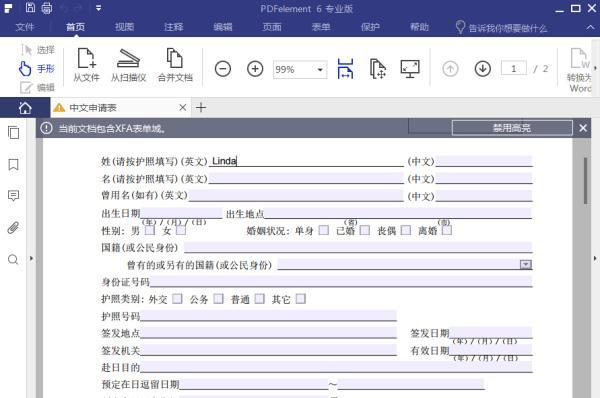This screenshot has height=398, width=600.
Task: Go to next page with down arrow
Action: [x=483, y=69]
